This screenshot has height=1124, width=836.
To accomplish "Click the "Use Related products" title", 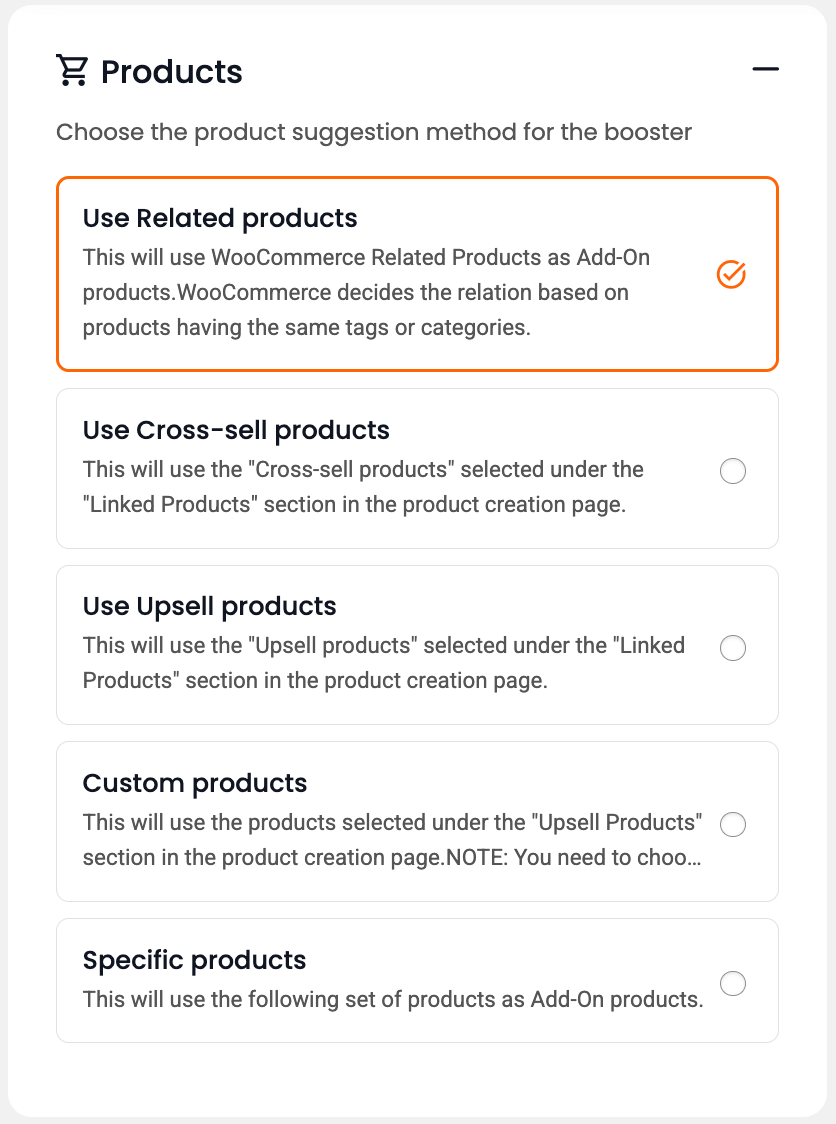I will click(x=220, y=218).
